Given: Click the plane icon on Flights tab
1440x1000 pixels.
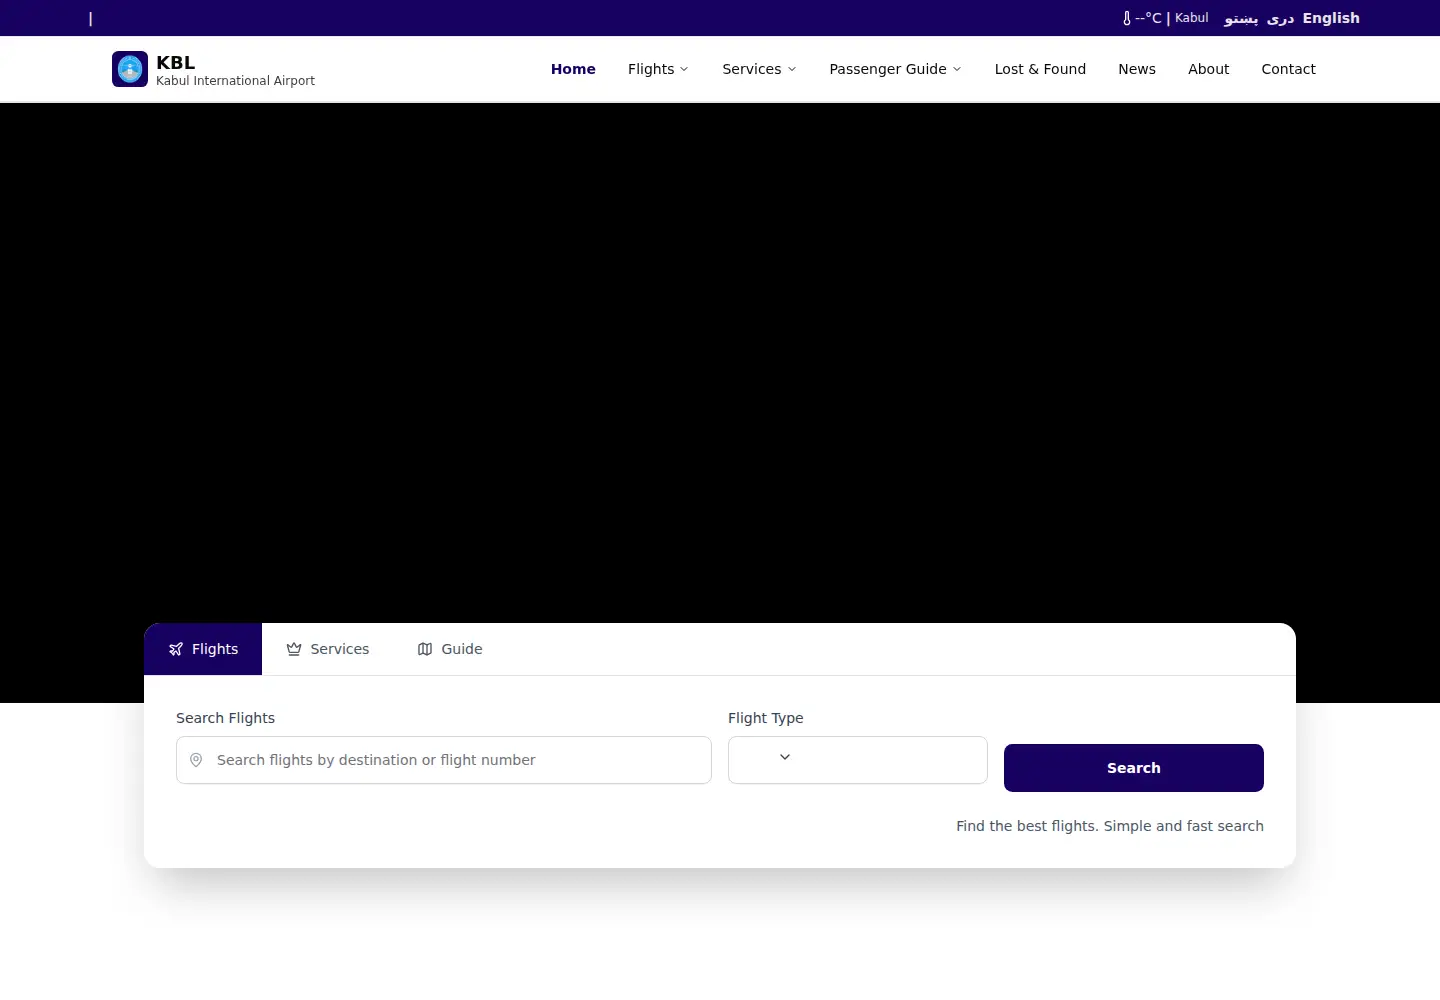Looking at the screenshot, I should pos(176,649).
